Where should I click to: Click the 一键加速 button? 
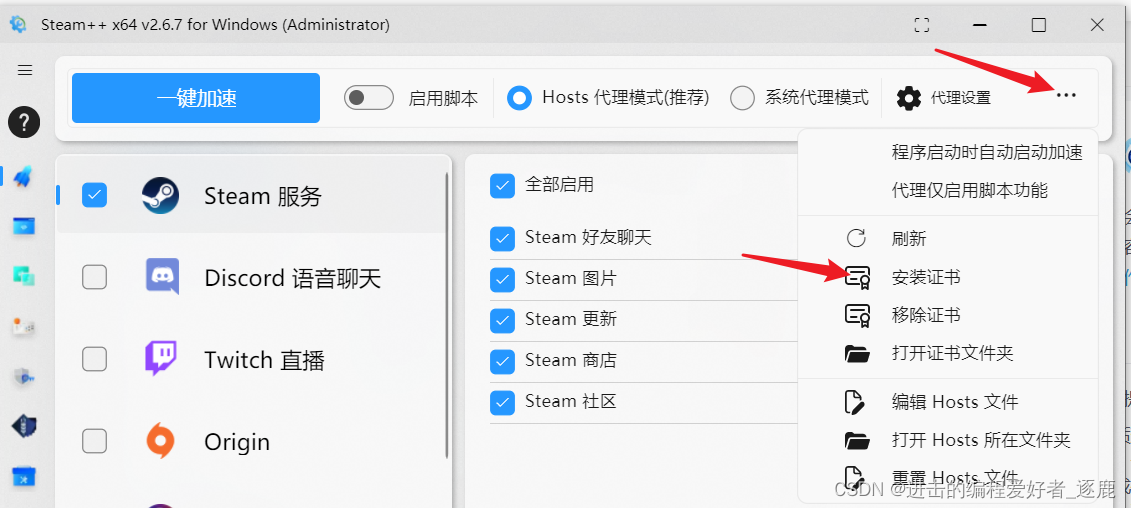(195, 98)
